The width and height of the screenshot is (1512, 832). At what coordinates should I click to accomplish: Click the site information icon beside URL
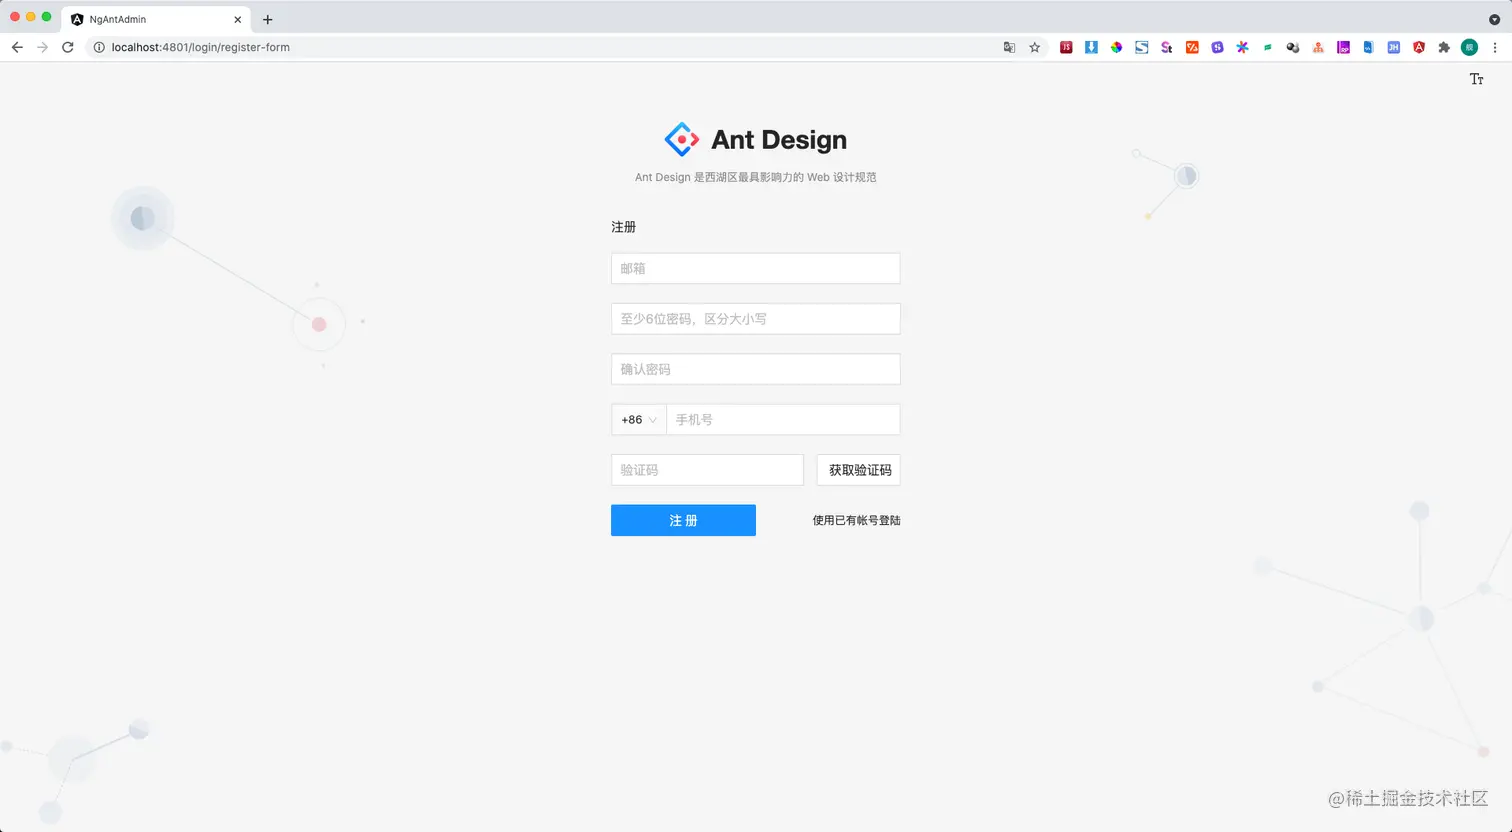99,47
